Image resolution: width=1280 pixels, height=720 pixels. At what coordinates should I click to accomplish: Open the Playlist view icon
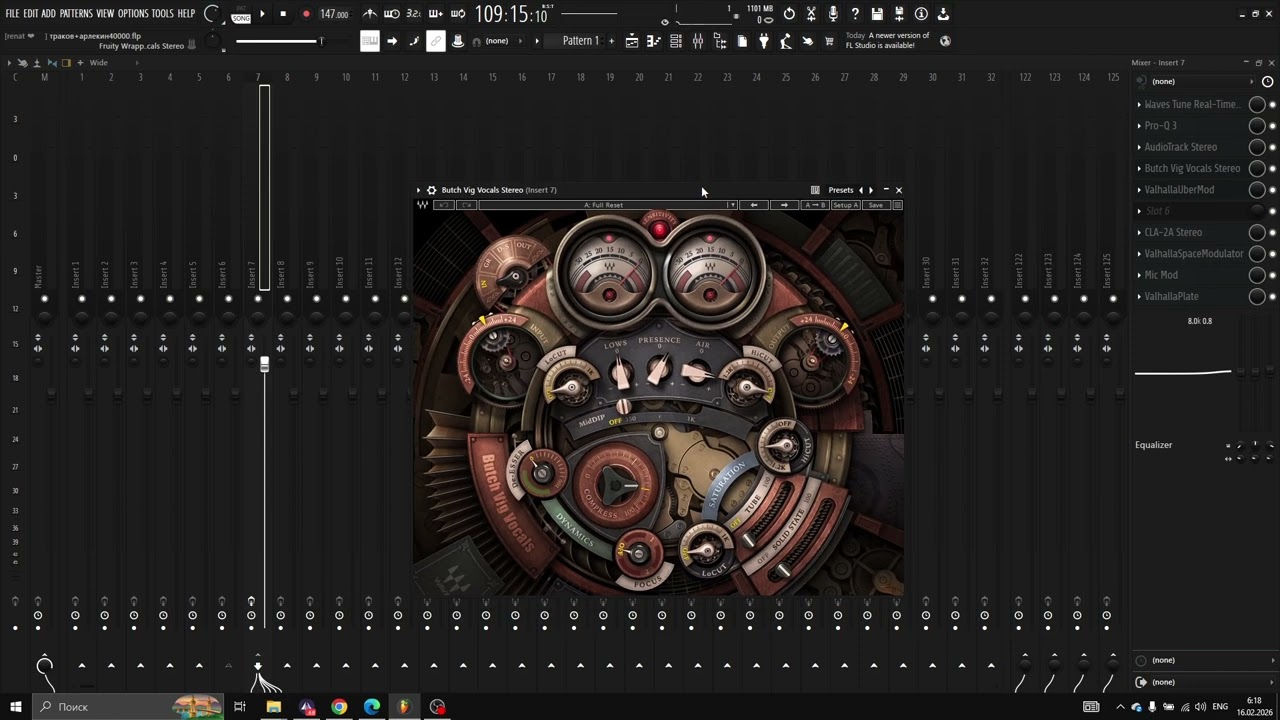pos(632,41)
